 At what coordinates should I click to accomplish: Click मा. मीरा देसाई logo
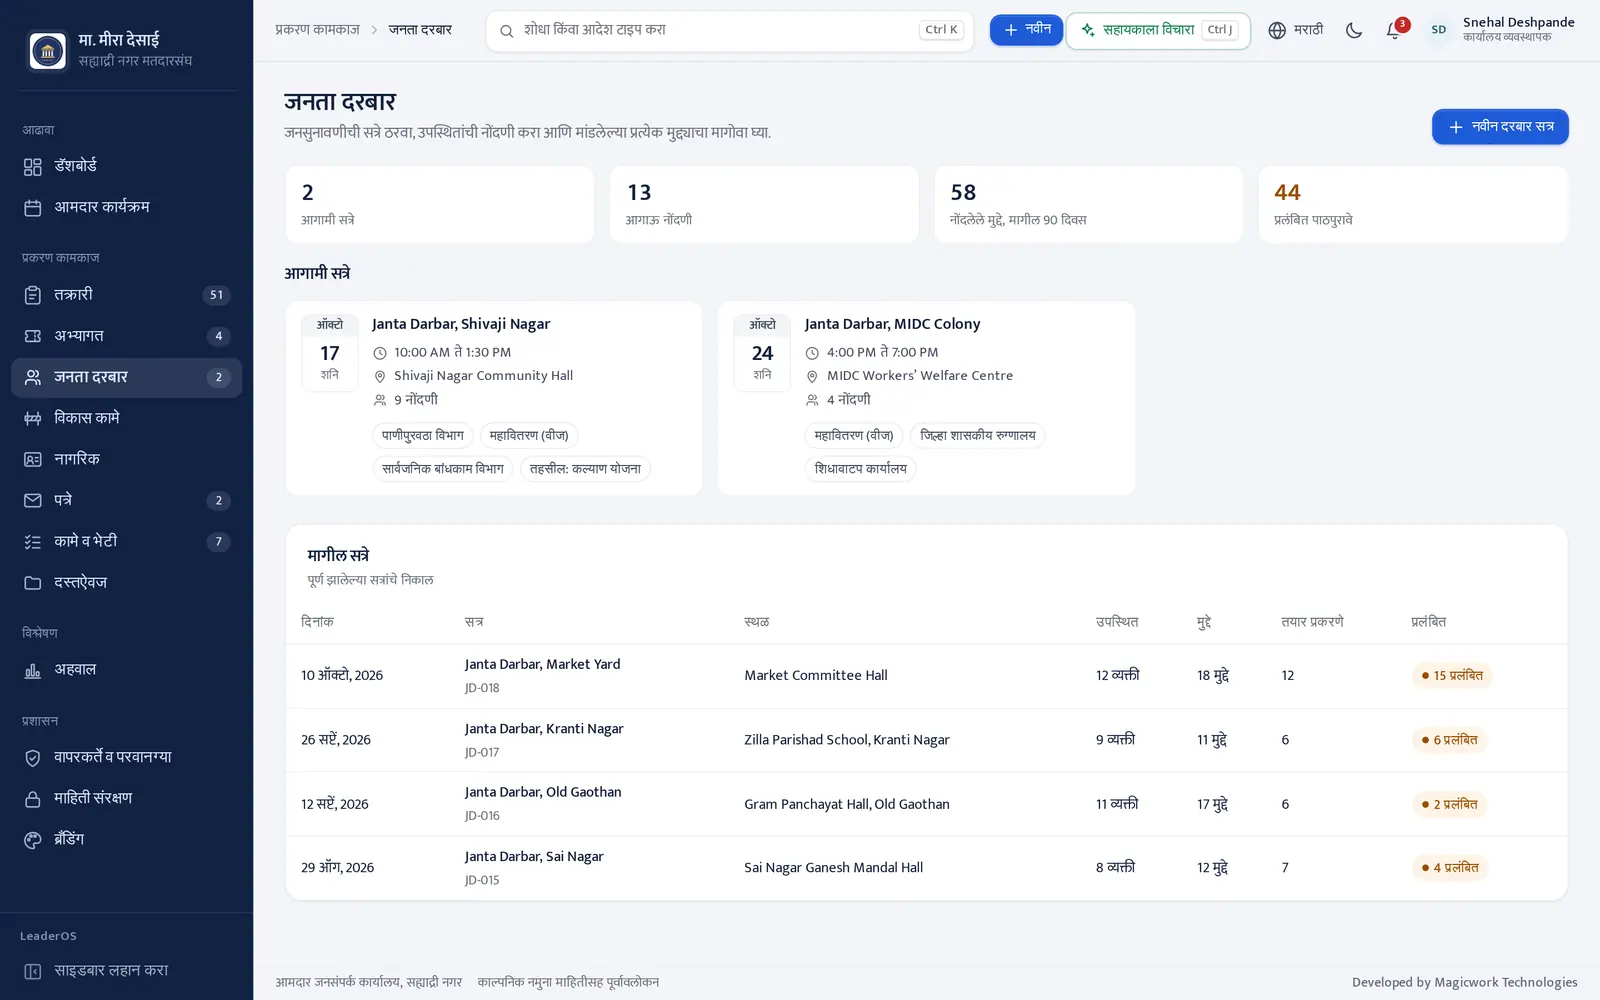47,50
